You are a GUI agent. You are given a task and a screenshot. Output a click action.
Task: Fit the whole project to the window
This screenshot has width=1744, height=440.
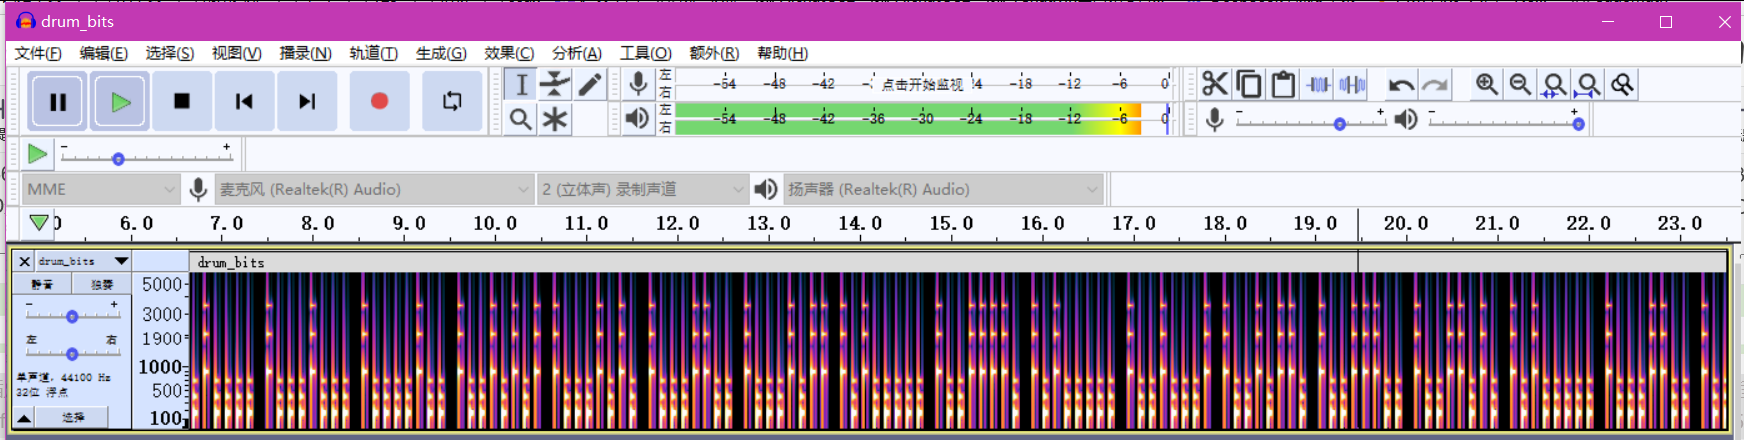coord(1588,84)
